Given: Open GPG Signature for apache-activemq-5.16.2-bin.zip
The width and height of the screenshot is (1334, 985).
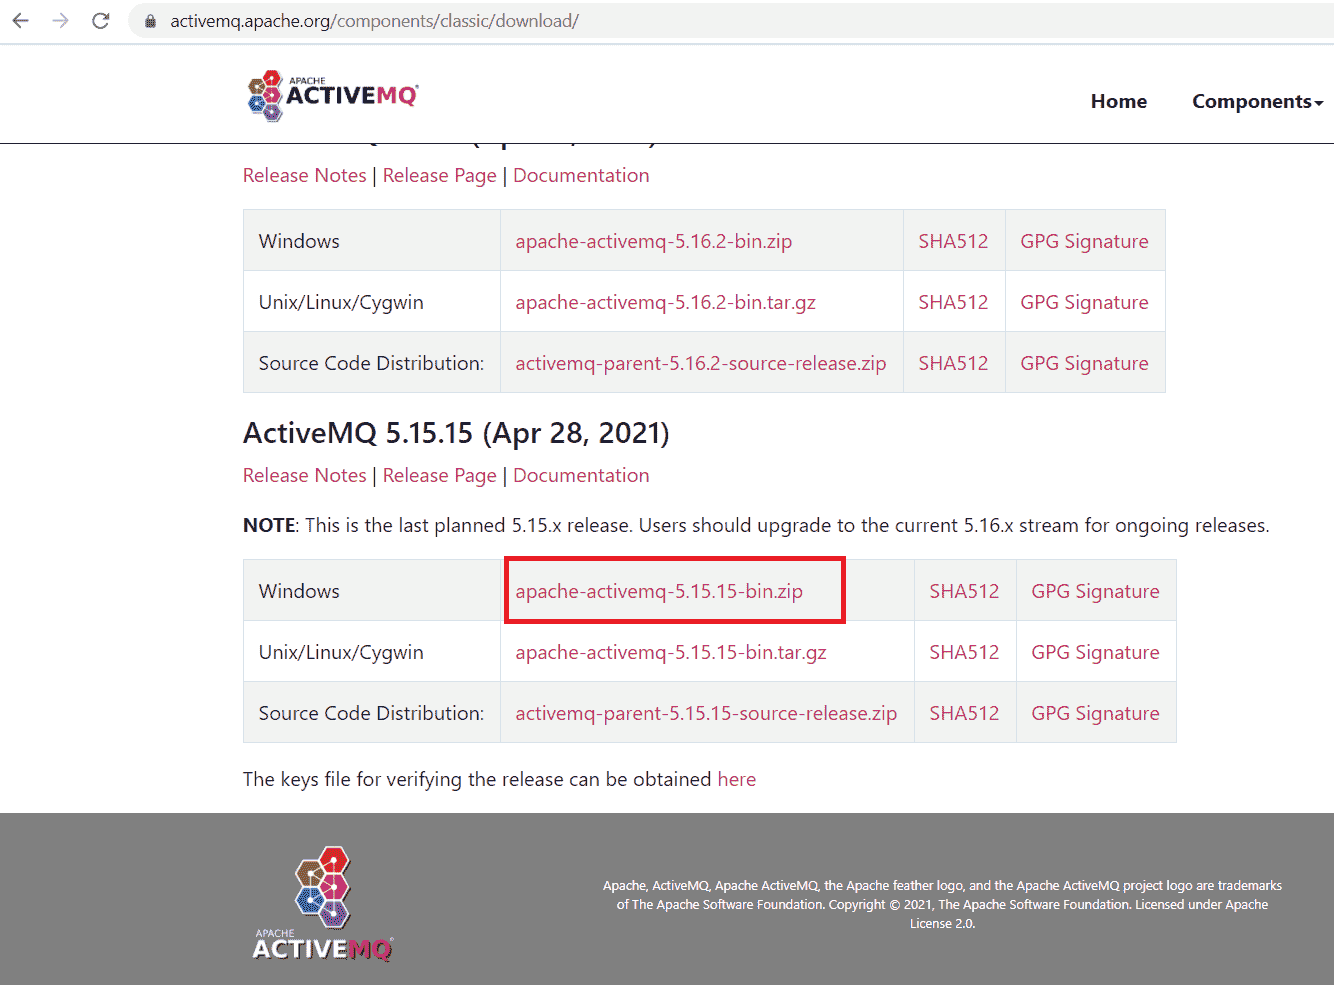Looking at the screenshot, I should (x=1084, y=241).
